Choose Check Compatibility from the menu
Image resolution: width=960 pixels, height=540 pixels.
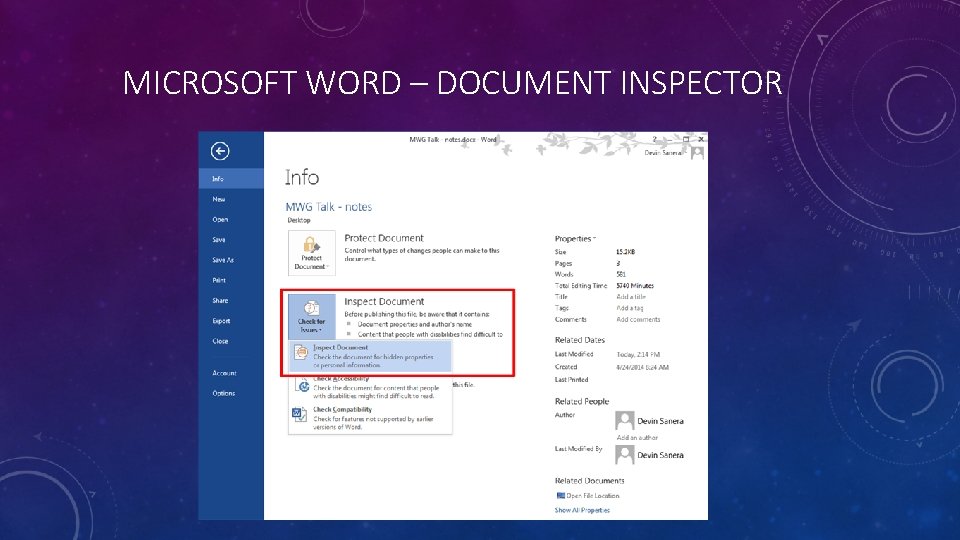point(370,418)
